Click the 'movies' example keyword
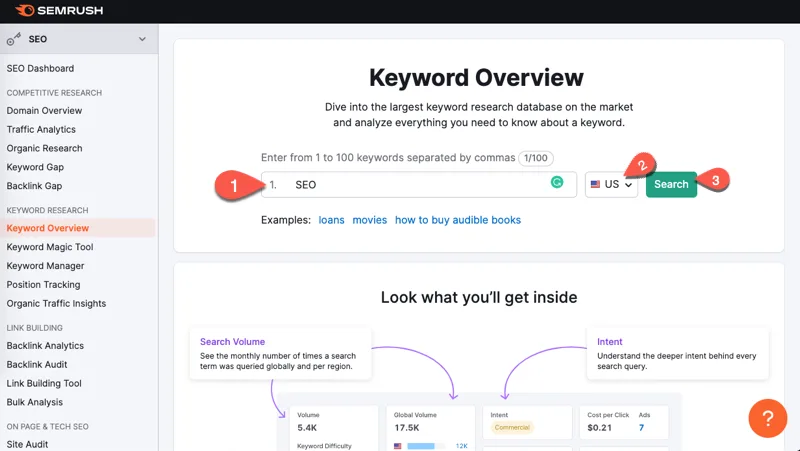This screenshot has height=451, width=800. (369, 220)
